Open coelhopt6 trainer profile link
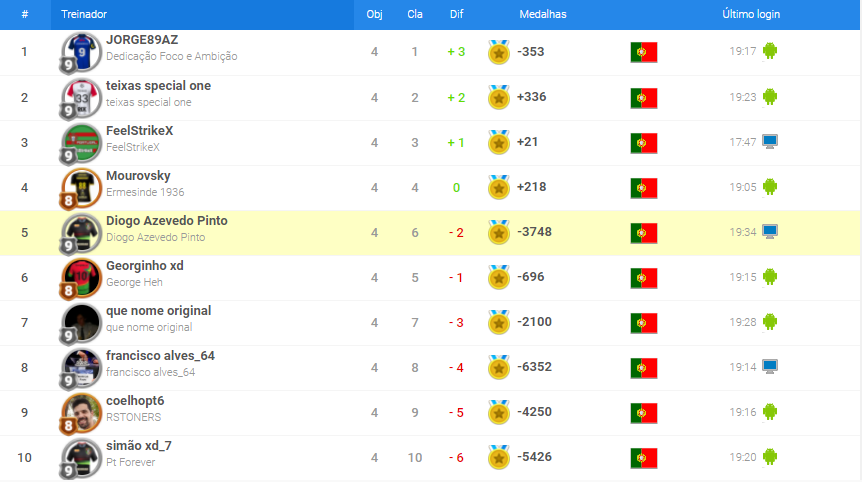The height and width of the screenshot is (482, 862). point(135,401)
